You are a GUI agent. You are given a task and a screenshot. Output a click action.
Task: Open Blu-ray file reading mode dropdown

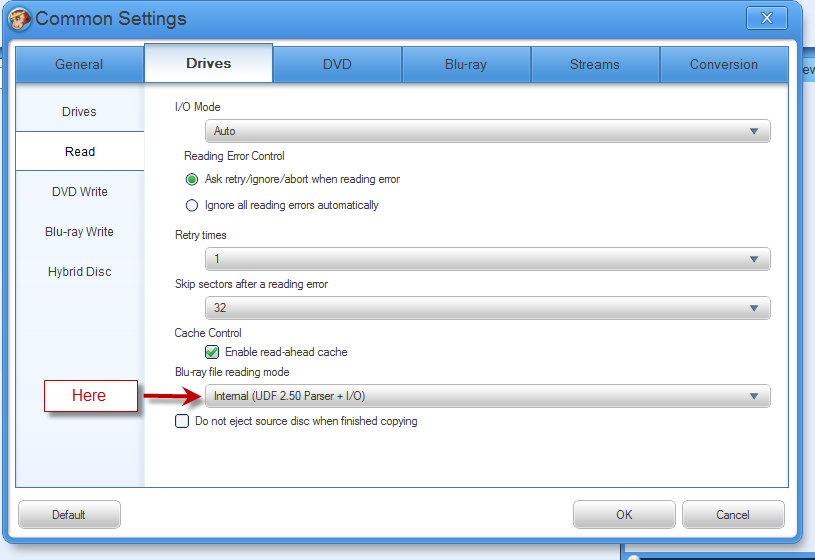(x=488, y=396)
